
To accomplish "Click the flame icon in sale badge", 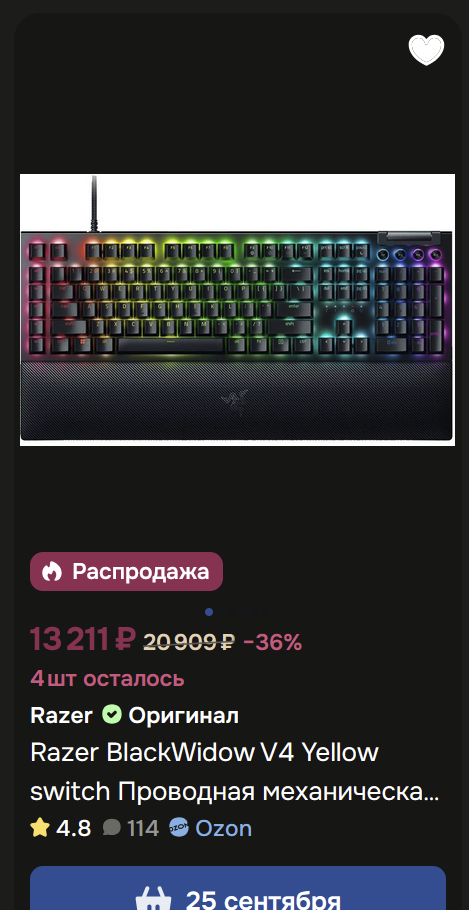I will tap(52, 572).
